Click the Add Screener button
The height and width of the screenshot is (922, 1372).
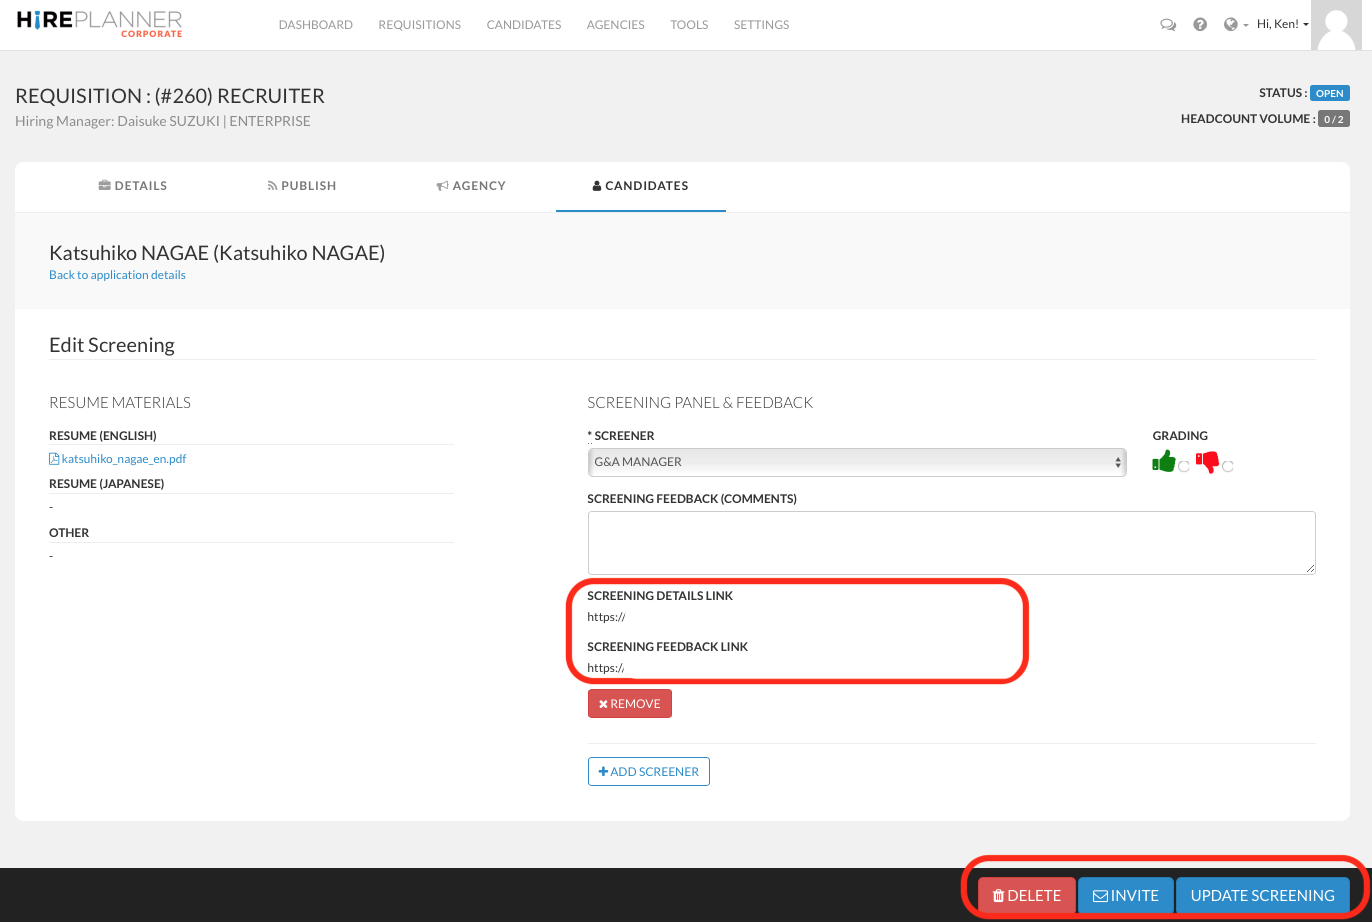tap(648, 772)
